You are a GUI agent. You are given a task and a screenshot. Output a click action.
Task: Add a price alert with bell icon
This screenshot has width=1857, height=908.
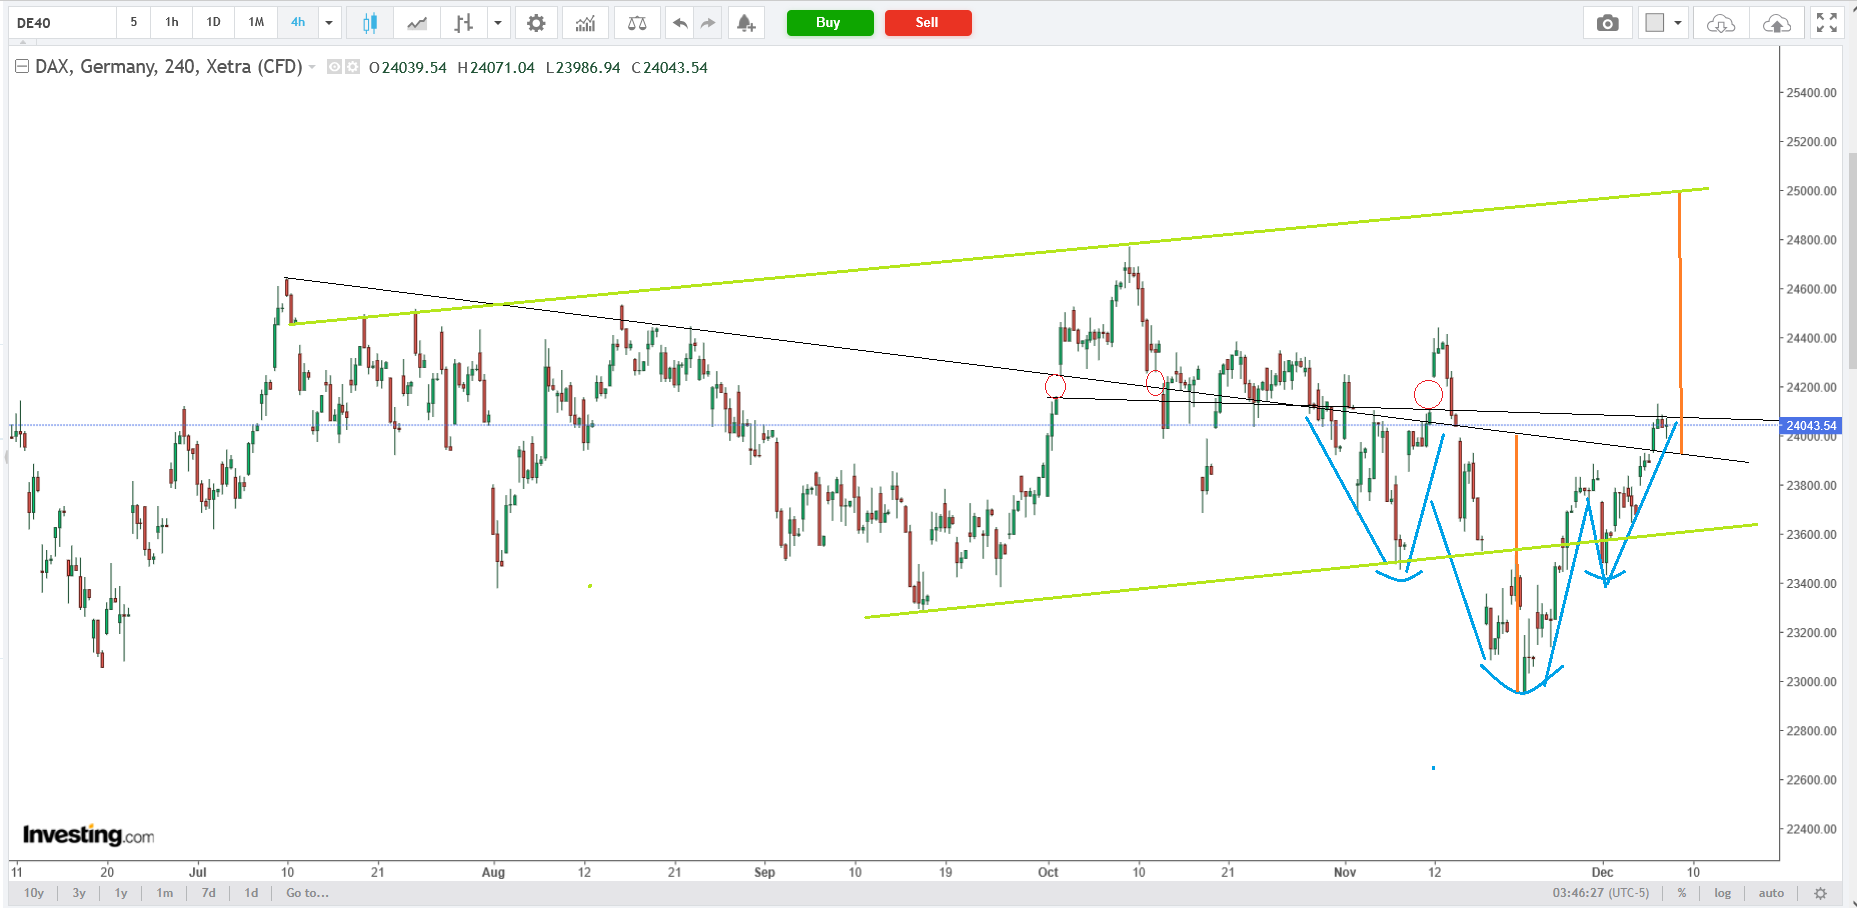(x=745, y=23)
